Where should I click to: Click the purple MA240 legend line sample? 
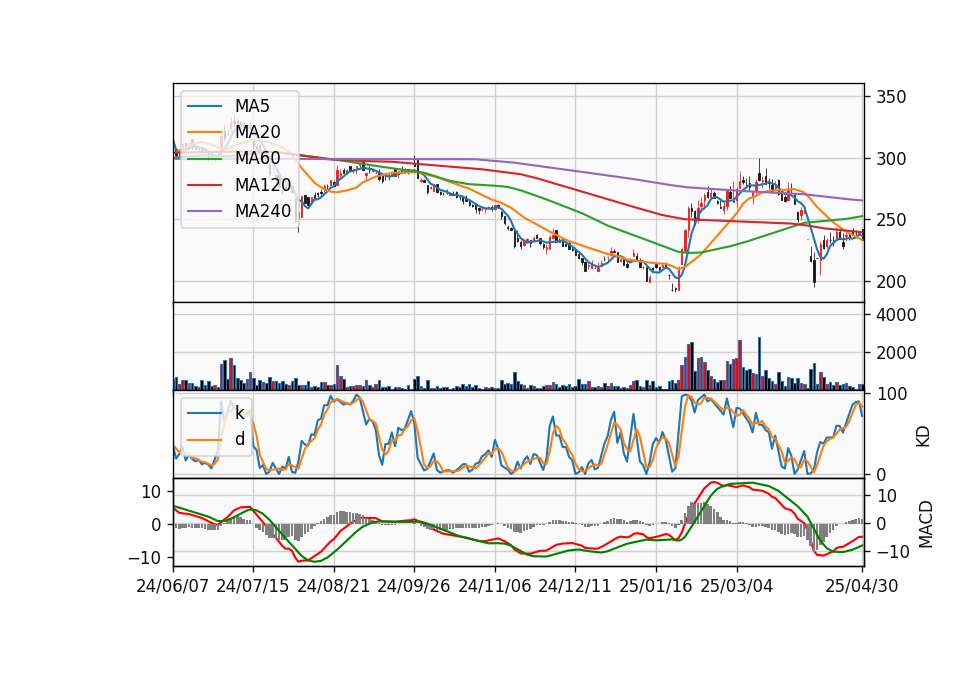click(204, 211)
